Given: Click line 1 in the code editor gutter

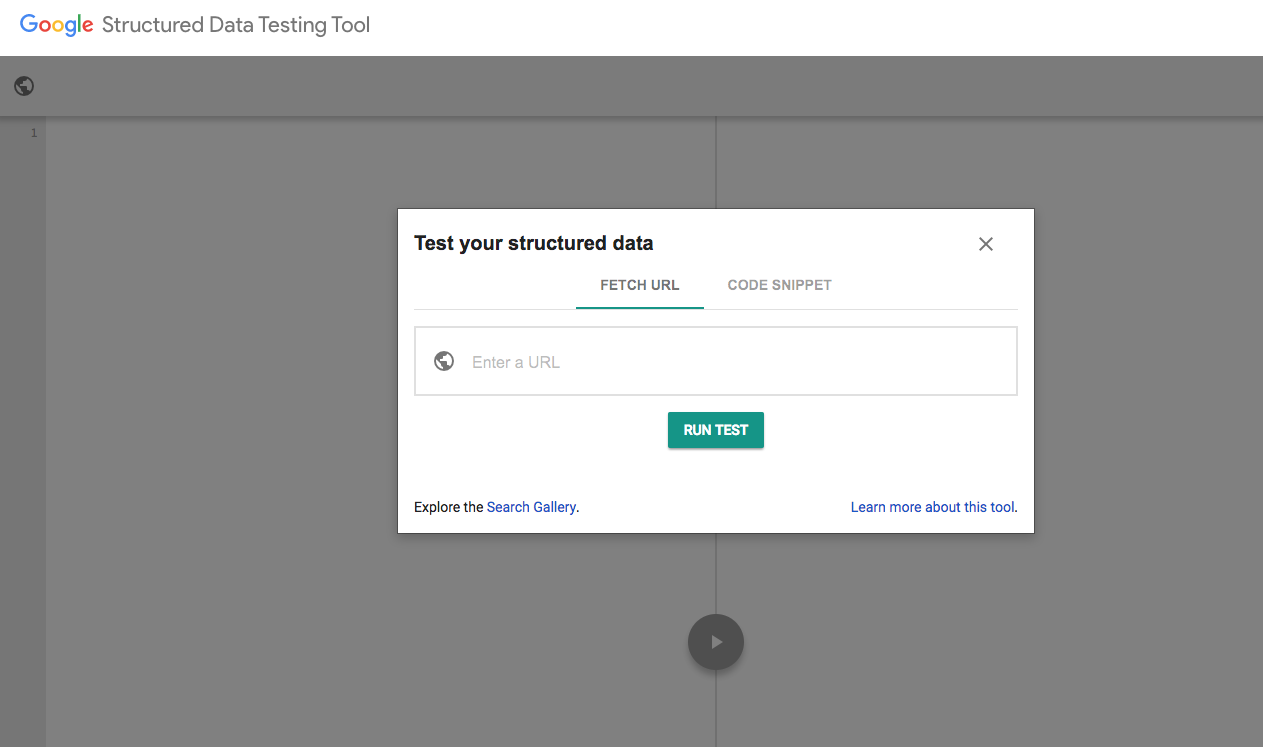Looking at the screenshot, I should [34, 133].
